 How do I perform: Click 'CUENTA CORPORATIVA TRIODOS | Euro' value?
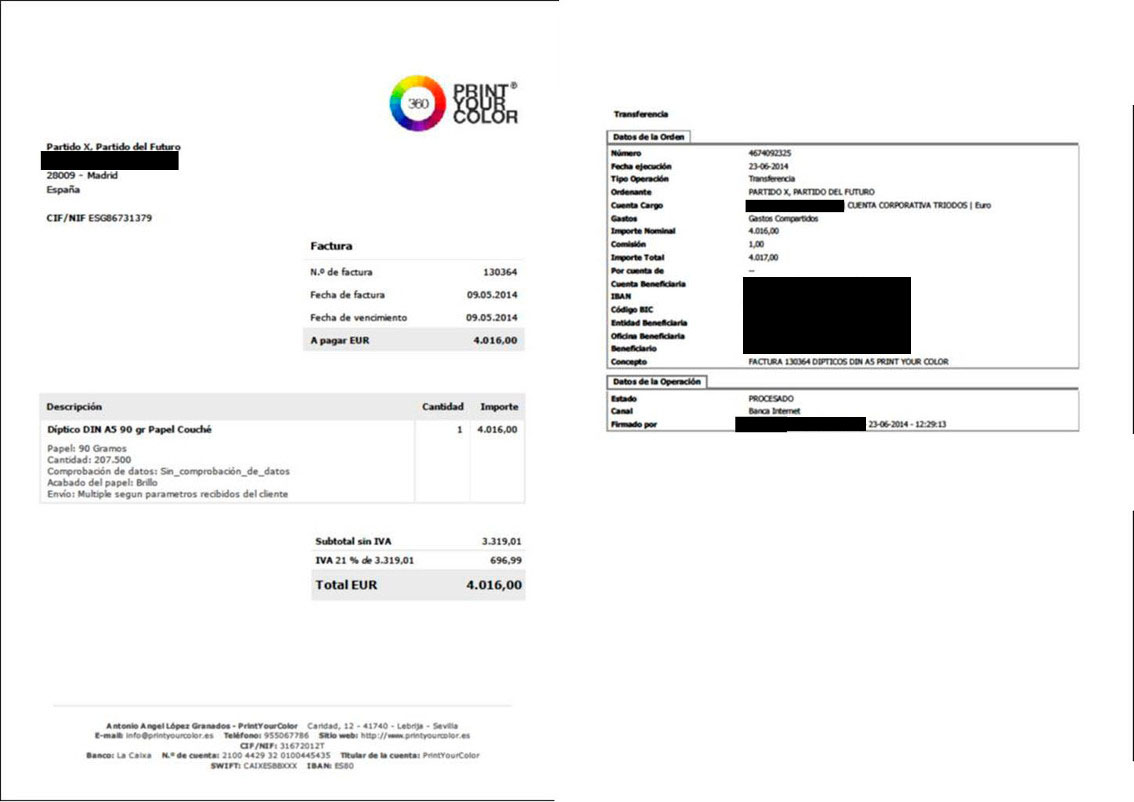919,205
